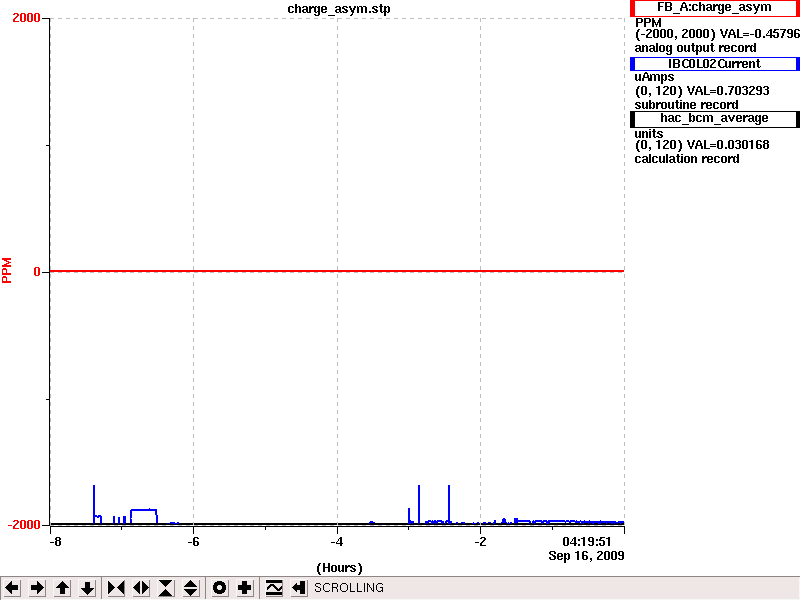Click the 'units' label under hac_bcm_average
The height and width of the screenshot is (600, 800).
point(649,133)
